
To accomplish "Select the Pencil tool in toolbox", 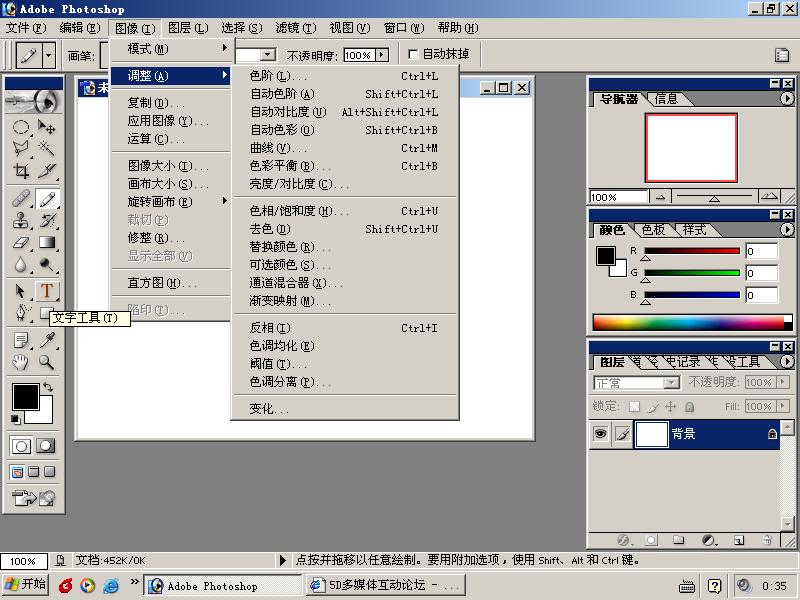I will tap(46, 199).
